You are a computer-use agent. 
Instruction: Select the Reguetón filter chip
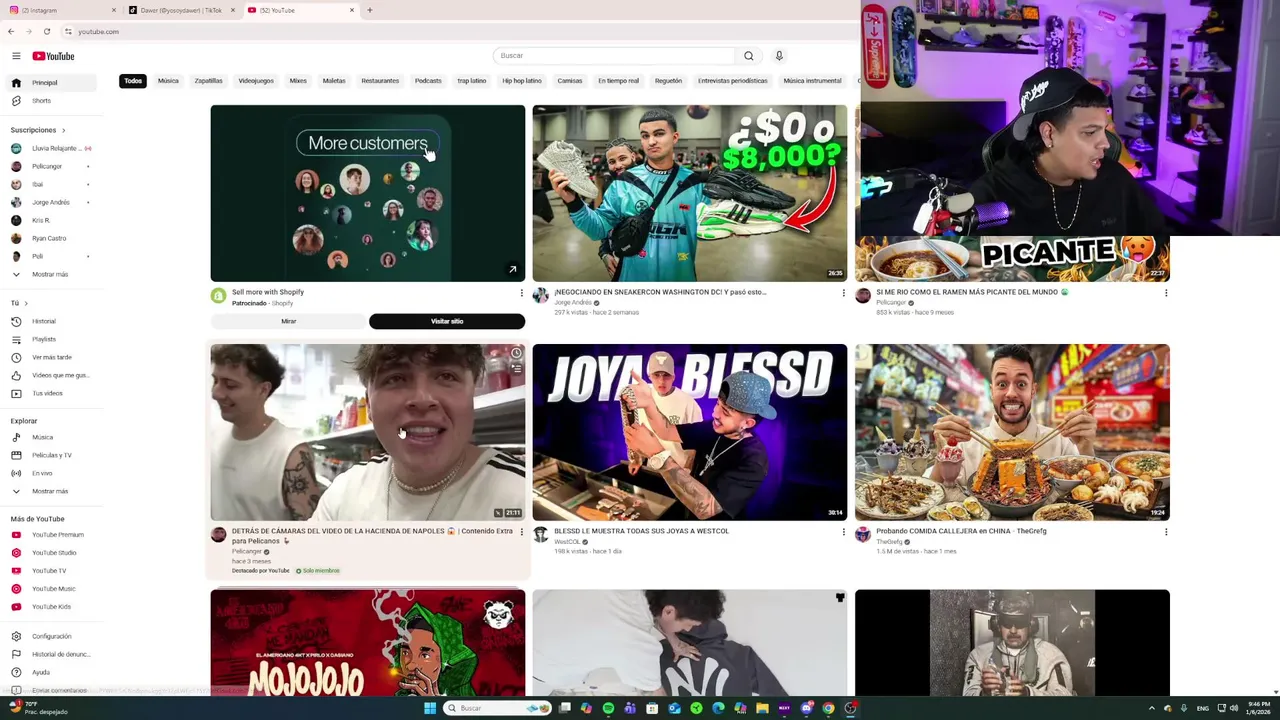(668, 81)
